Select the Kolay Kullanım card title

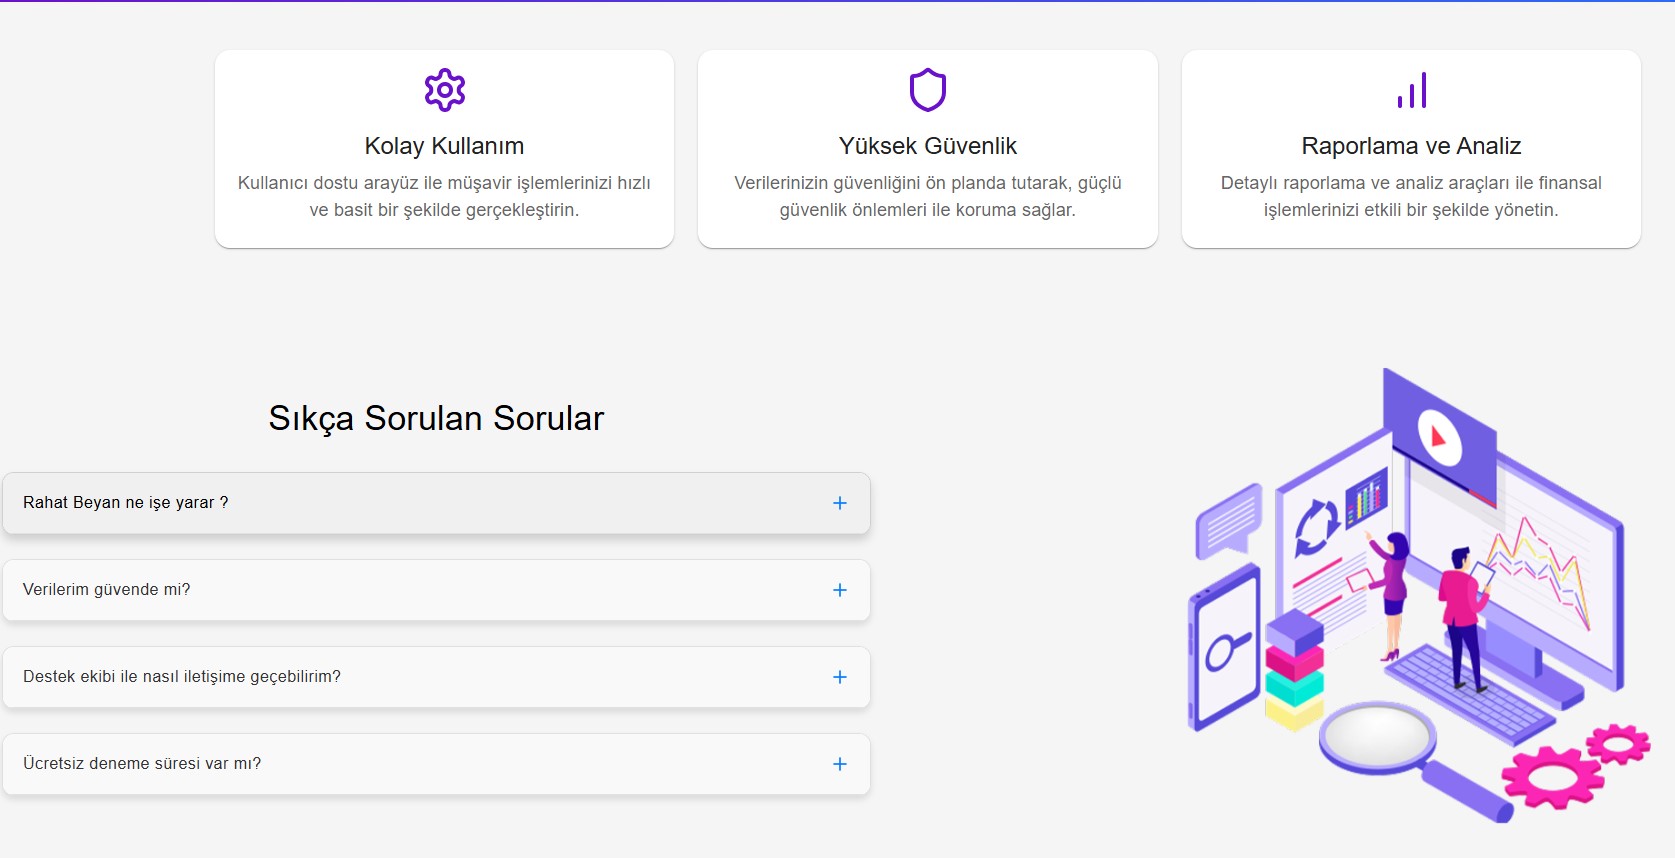pyautogui.click(x=444, y=146)
